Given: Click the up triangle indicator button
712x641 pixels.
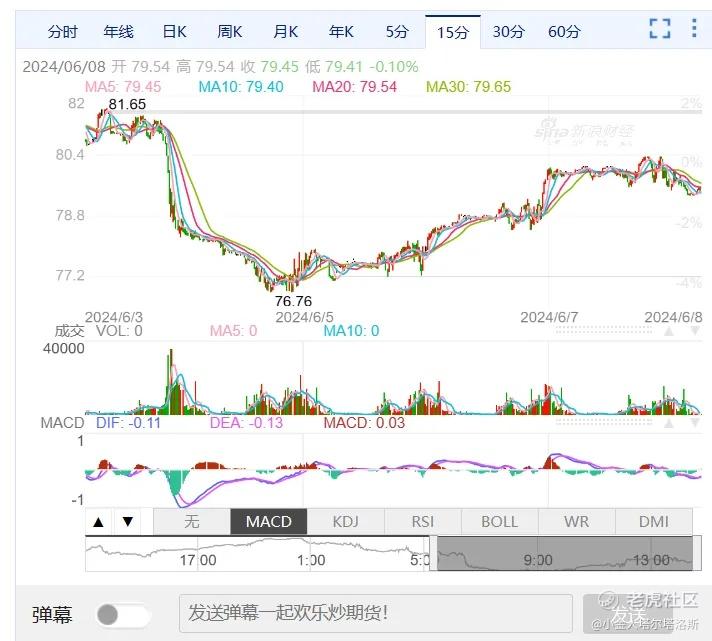Looking at the screenshot, I should pyautogui.click(x=99, y=522).
